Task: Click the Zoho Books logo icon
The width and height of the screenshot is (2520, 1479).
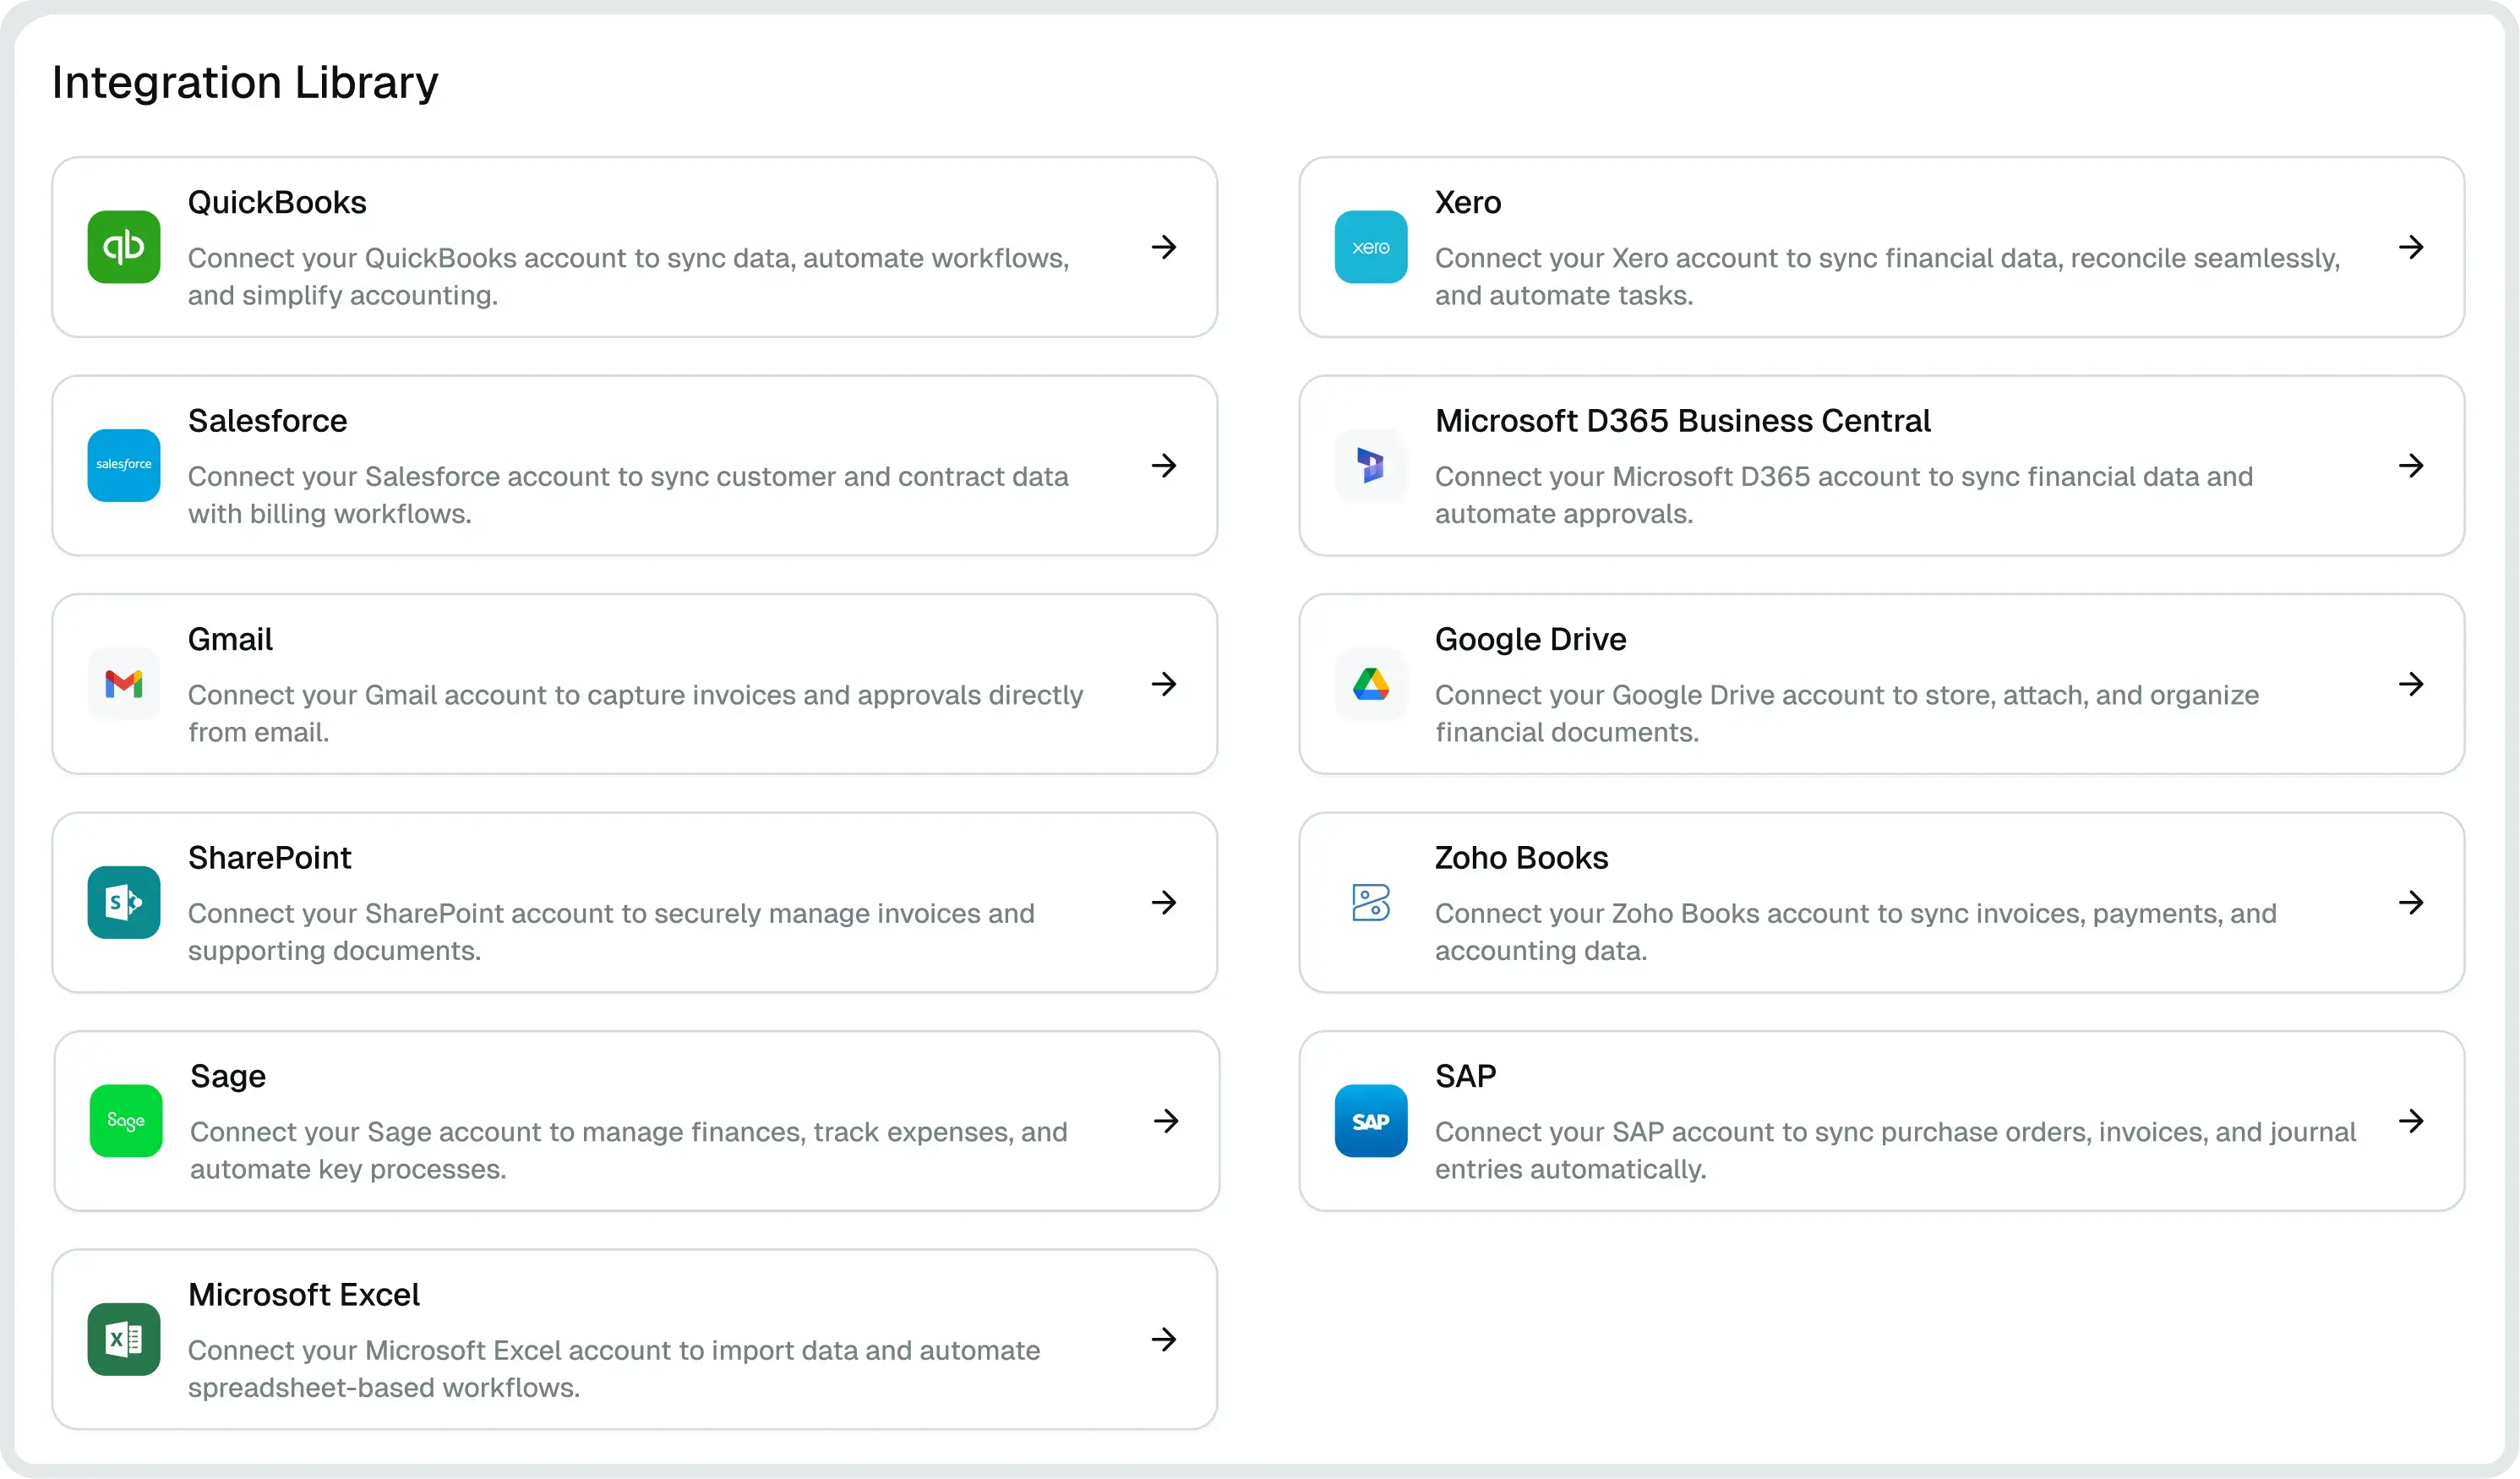Action: pyautogui.click(x=1370, y=902)
